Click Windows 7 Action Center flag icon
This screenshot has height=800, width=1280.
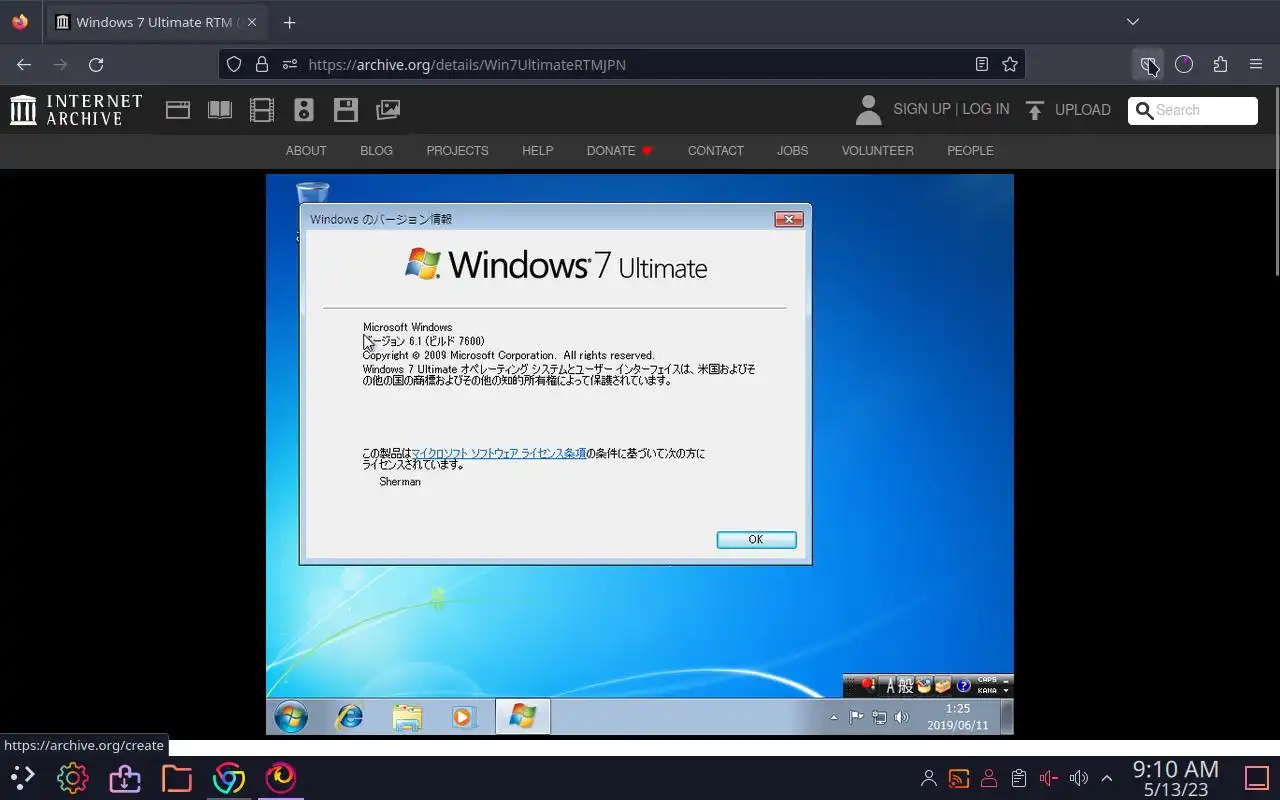pyautogui.click(x=856, y=717)
